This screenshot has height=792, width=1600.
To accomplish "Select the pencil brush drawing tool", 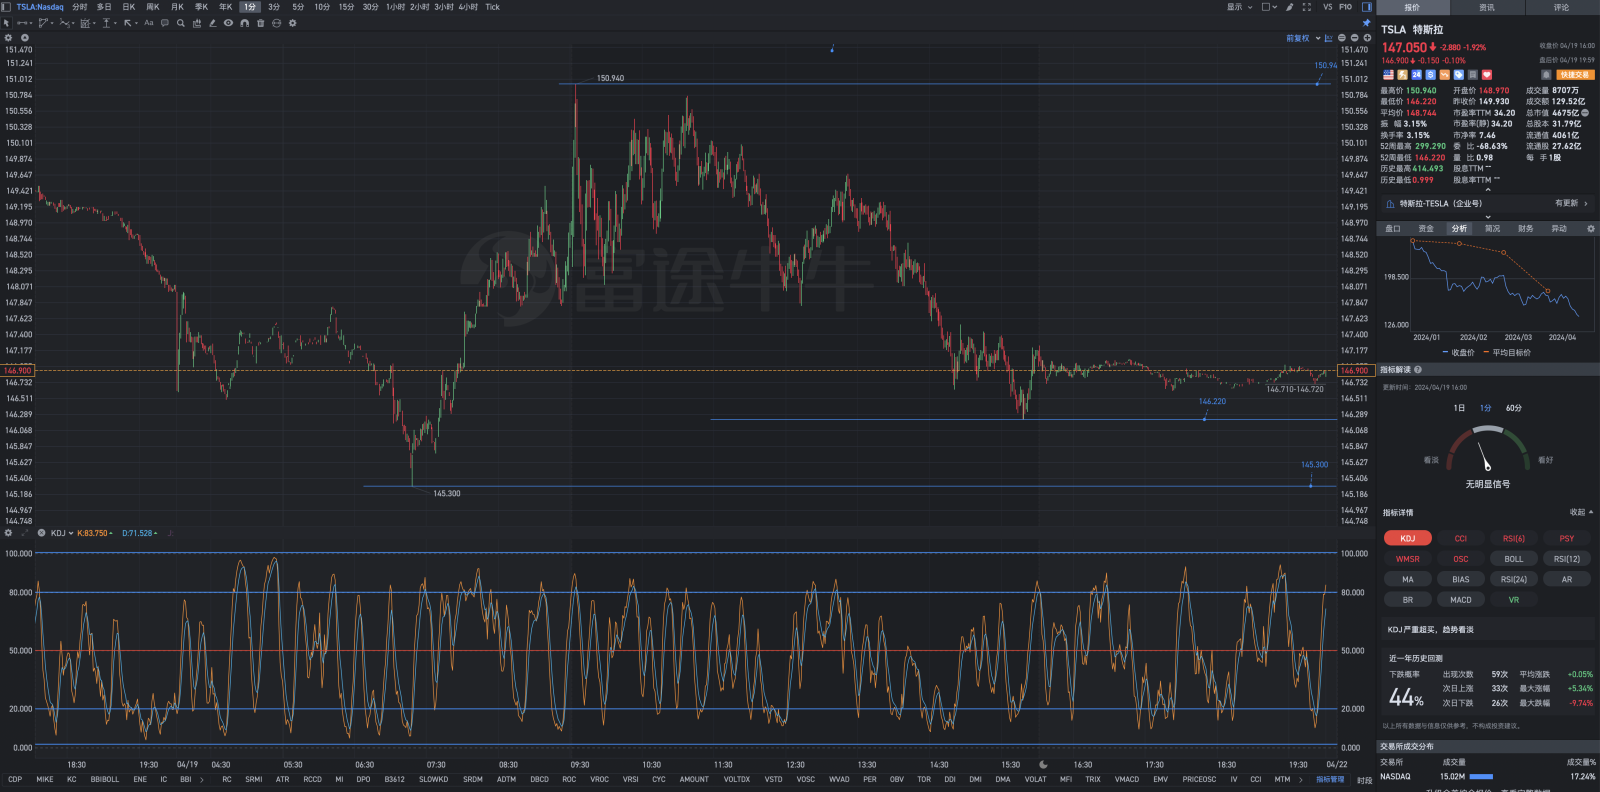I will tap(212, 23).
